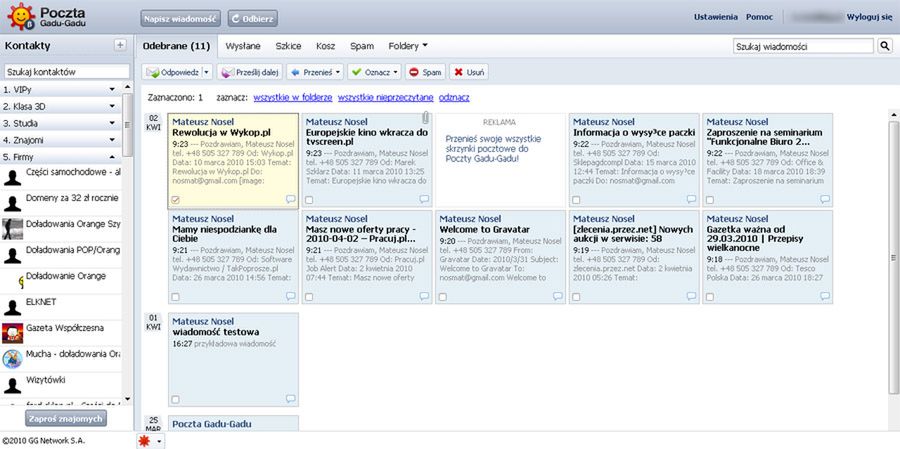Expand the 1. VIPy contact group
Image resolution: width=900 pixels, height=449 pixels.
pos(112,90)
